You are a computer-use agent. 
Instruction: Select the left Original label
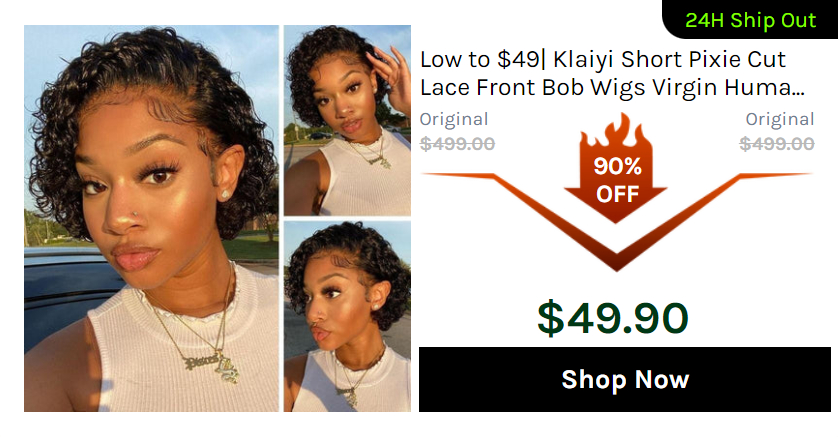click(454, 119)
